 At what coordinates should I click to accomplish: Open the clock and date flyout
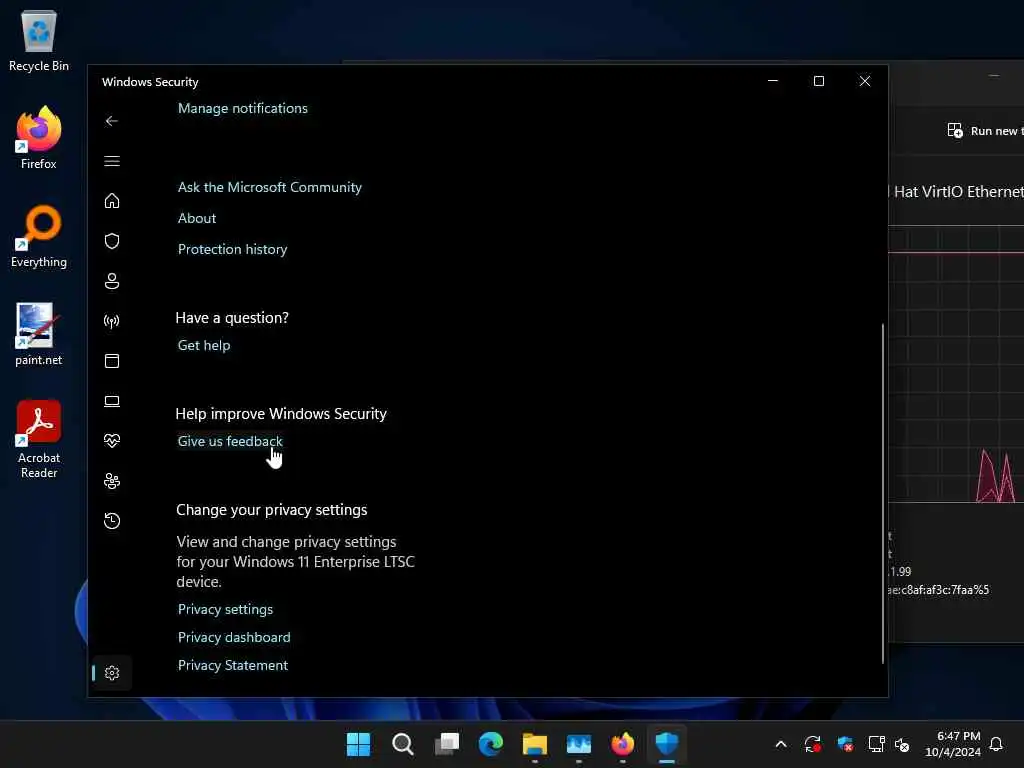(953, 744)
